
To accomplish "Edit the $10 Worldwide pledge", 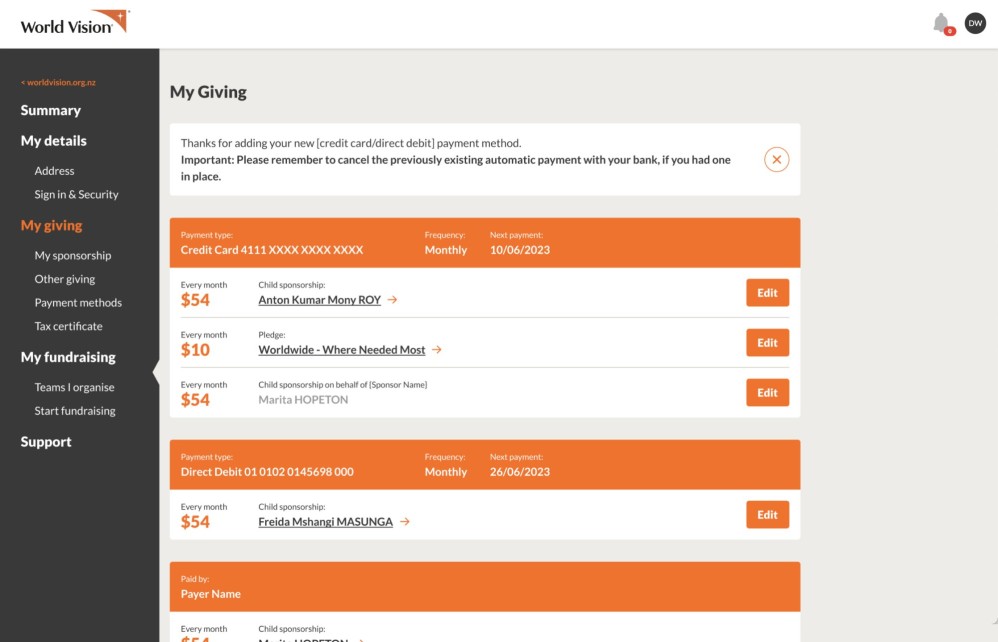I will pyautogui.click(x=767, y=343).
